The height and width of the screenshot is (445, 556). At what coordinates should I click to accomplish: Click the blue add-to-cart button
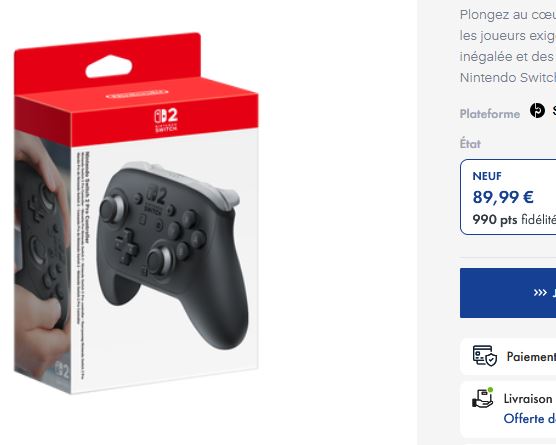(x=508, y=293)
